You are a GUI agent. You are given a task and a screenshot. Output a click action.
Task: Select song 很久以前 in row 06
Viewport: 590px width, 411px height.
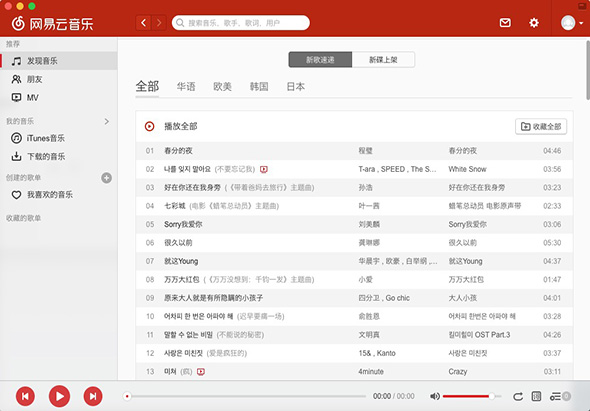pyautogui.click(x=178, y=243)
